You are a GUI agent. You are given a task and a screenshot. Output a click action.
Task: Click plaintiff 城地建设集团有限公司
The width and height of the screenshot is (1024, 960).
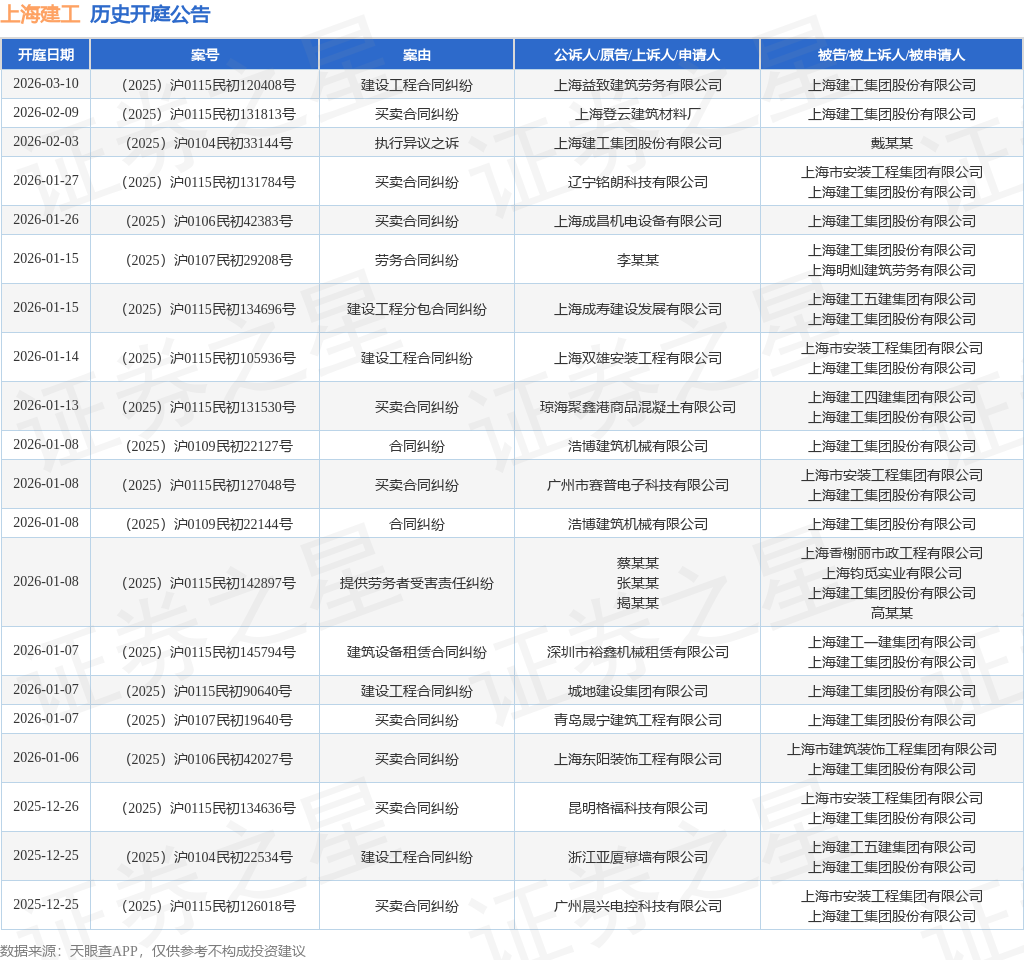638,691
